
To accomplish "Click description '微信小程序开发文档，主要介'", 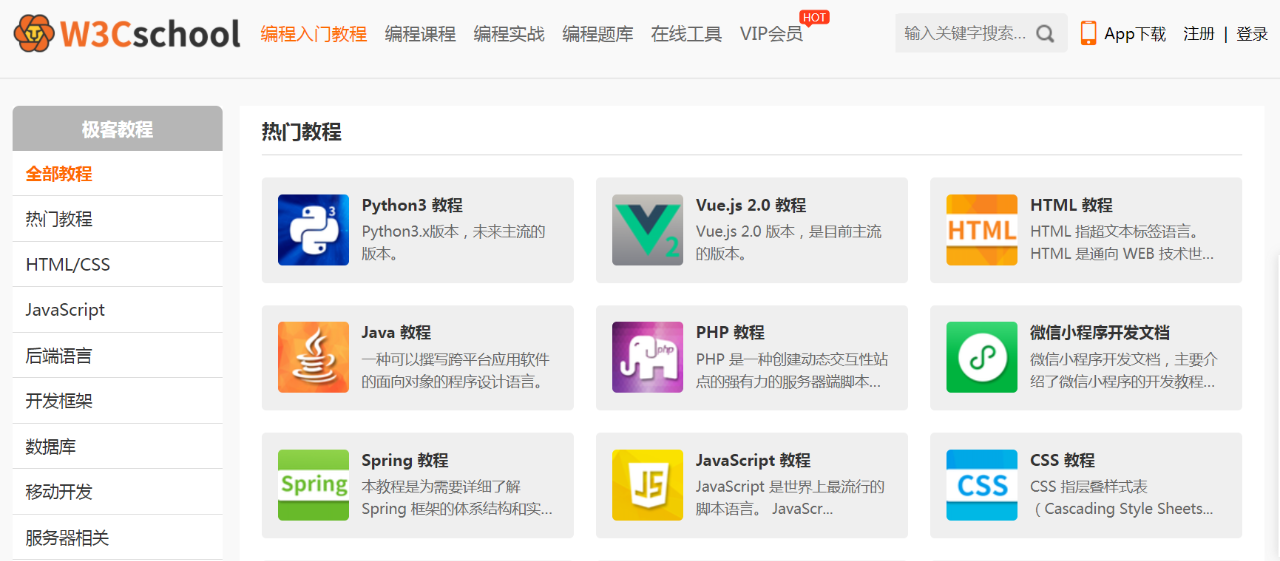I will coord(1124,359).
